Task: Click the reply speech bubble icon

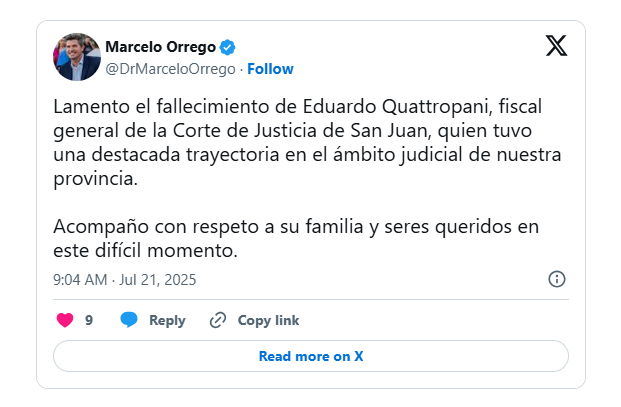Action: 129,321
